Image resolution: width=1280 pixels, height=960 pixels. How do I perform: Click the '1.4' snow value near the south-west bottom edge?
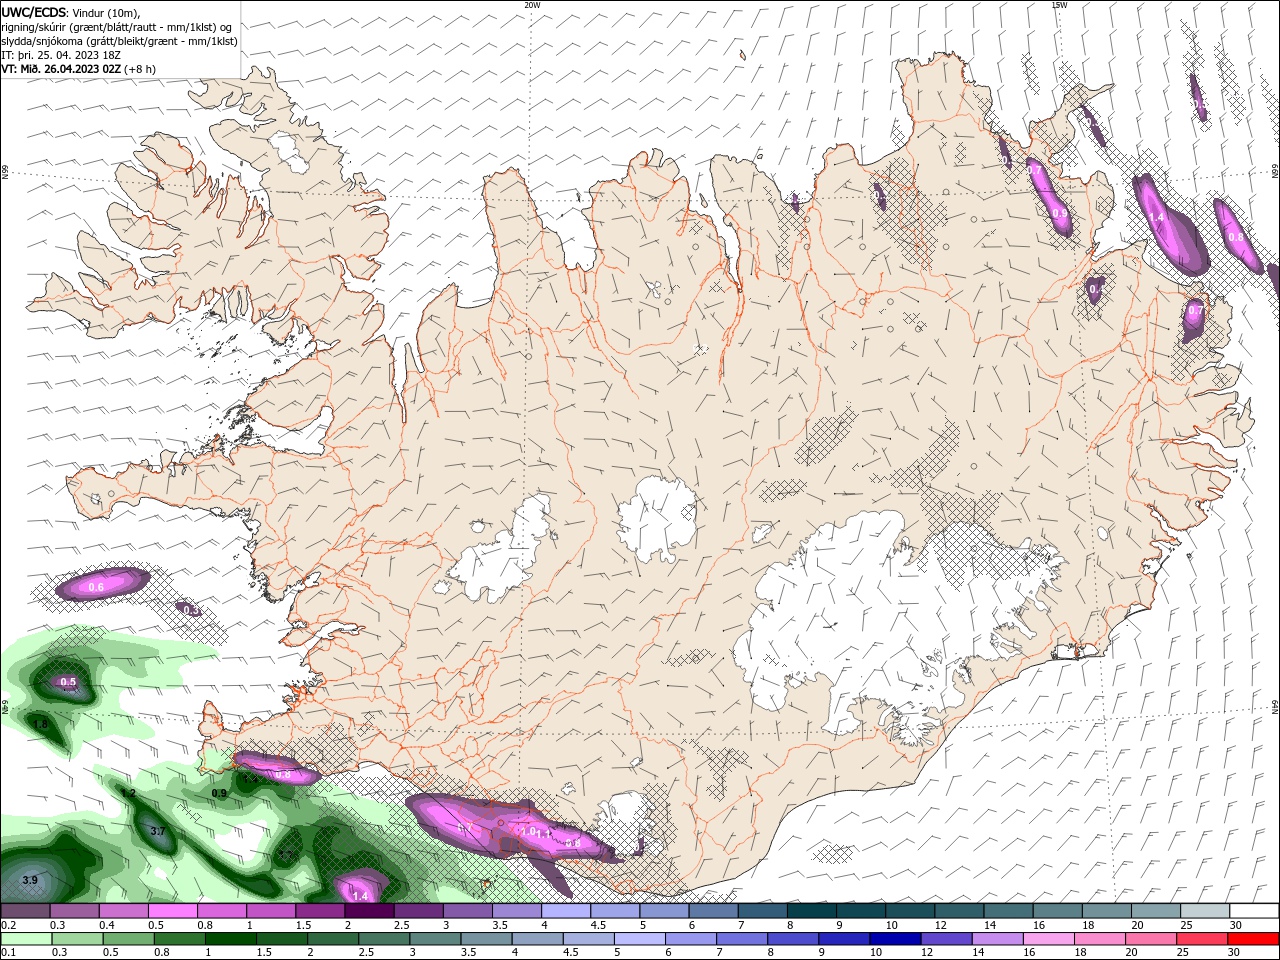(x=361, y=896)
